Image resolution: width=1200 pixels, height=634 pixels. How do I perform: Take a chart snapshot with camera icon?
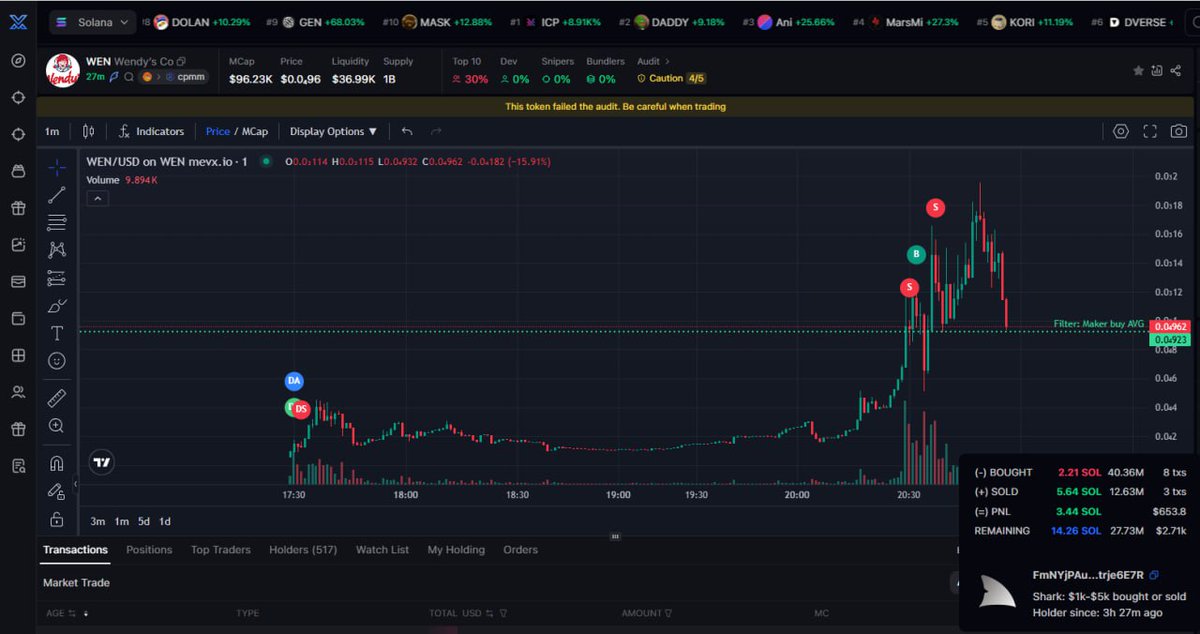pyautogui.click(x=1180, y=131)
